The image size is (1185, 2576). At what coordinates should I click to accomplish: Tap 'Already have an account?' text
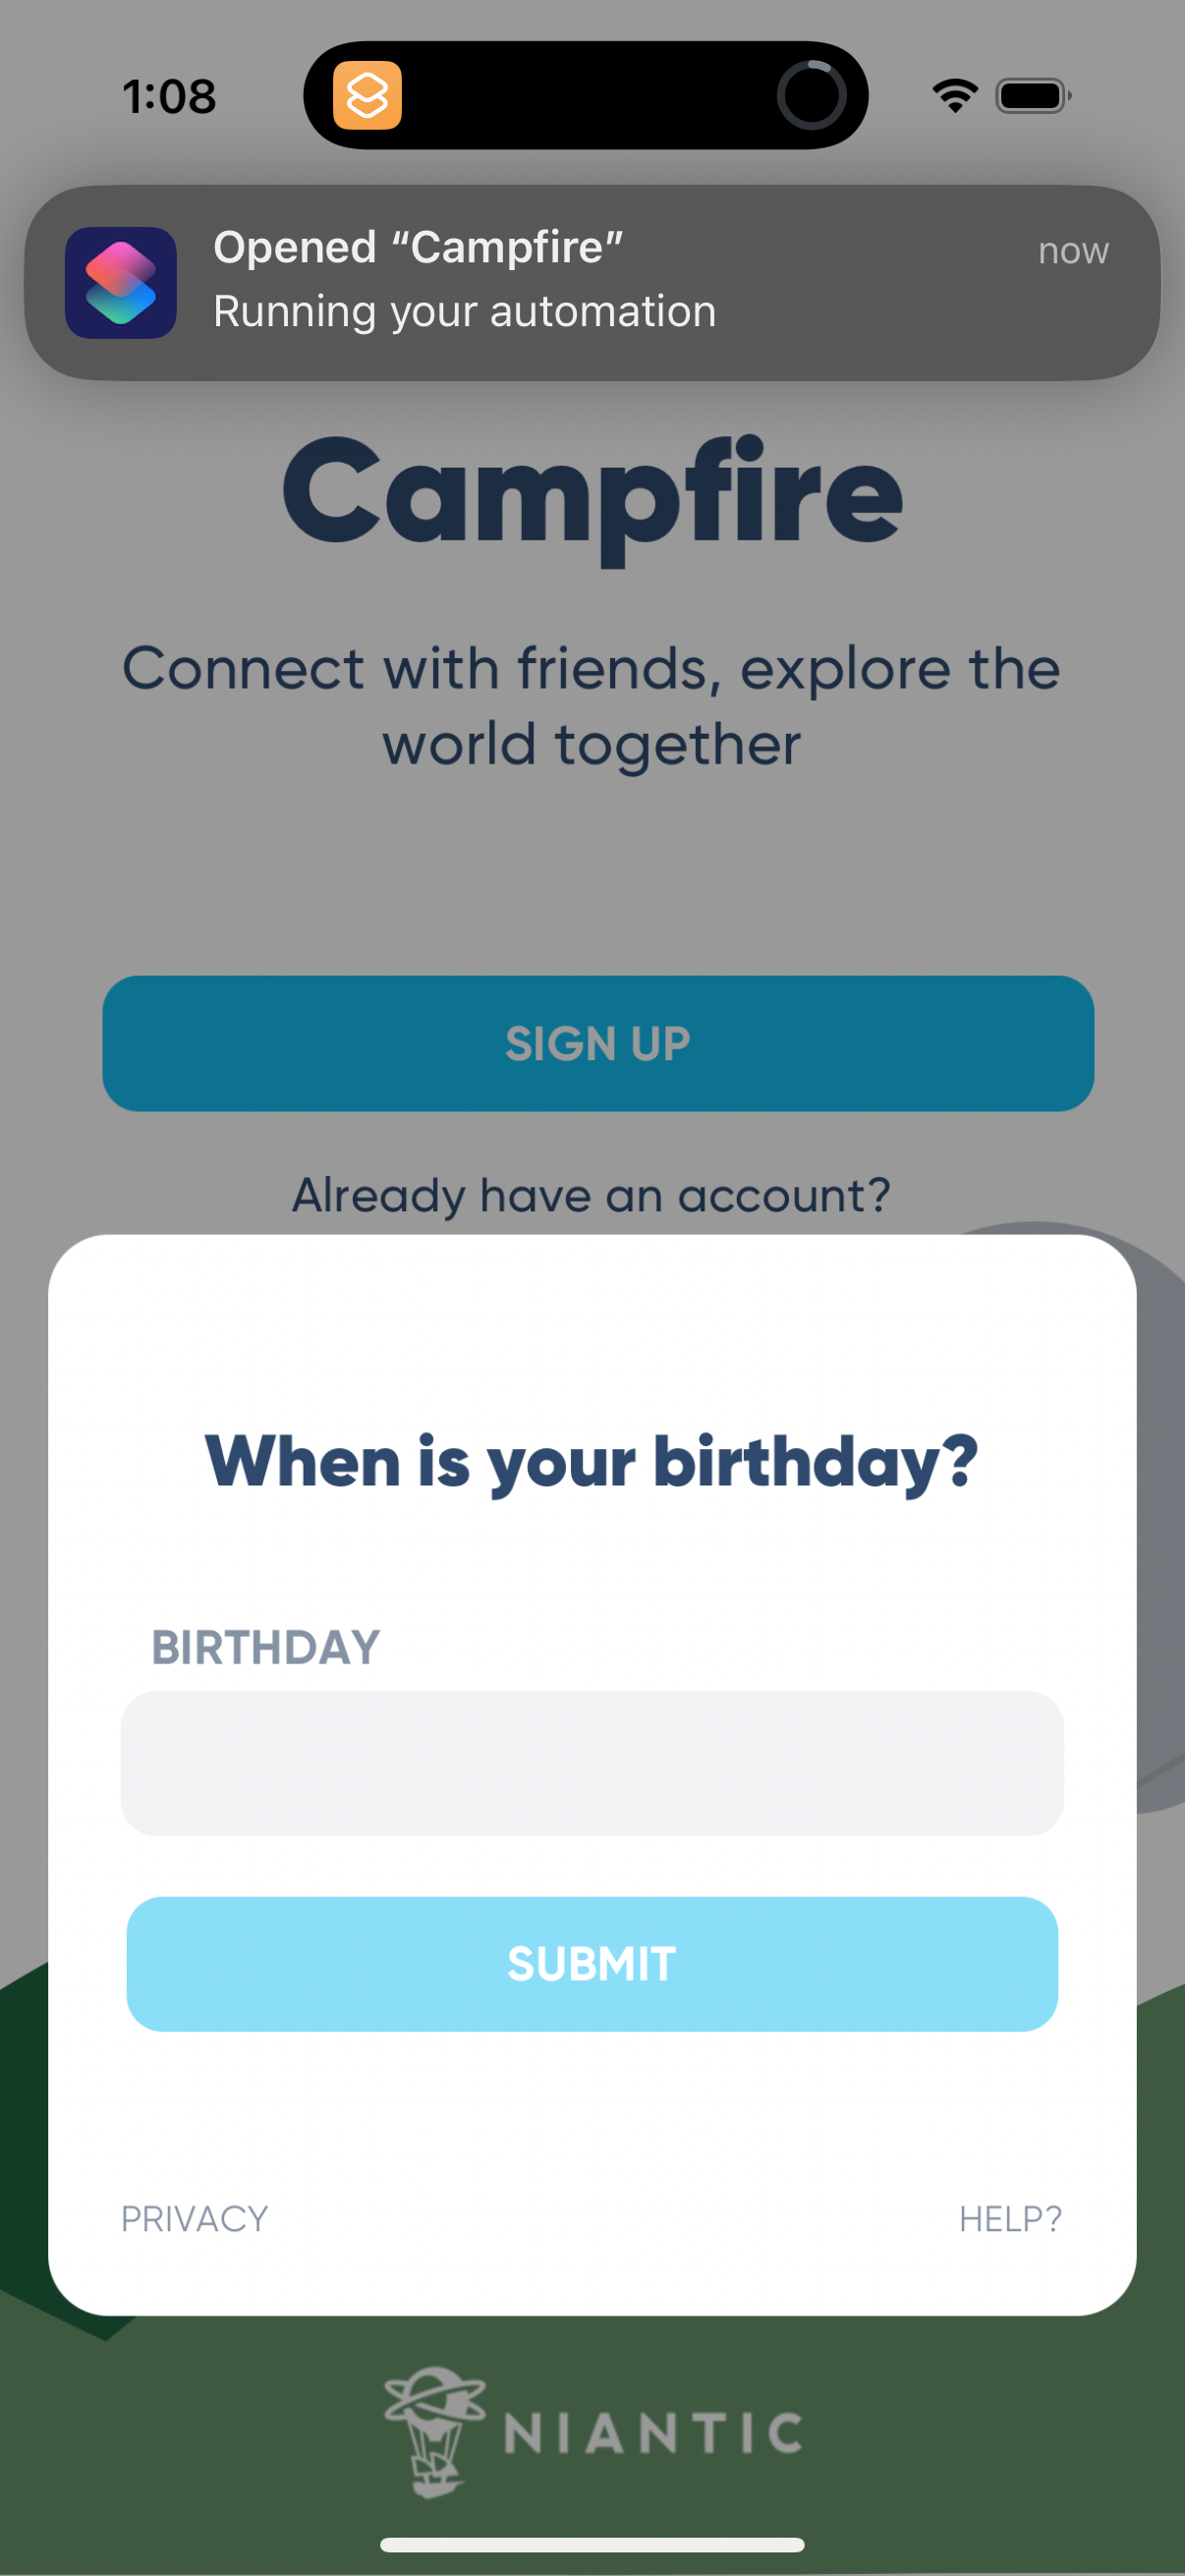[591, 1195]
